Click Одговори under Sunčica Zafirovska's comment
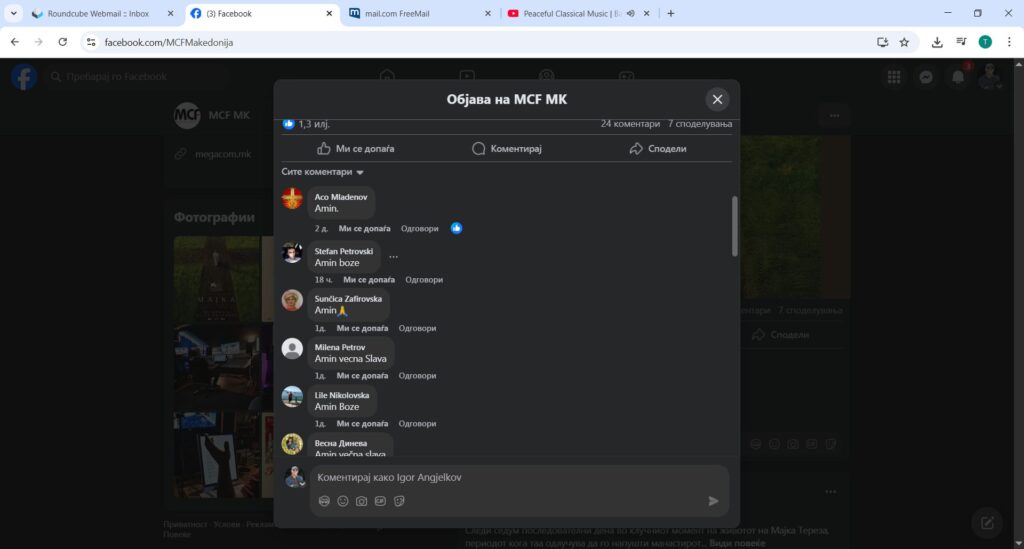Screen dimensions: 1024x549 (x=417, y=328)
